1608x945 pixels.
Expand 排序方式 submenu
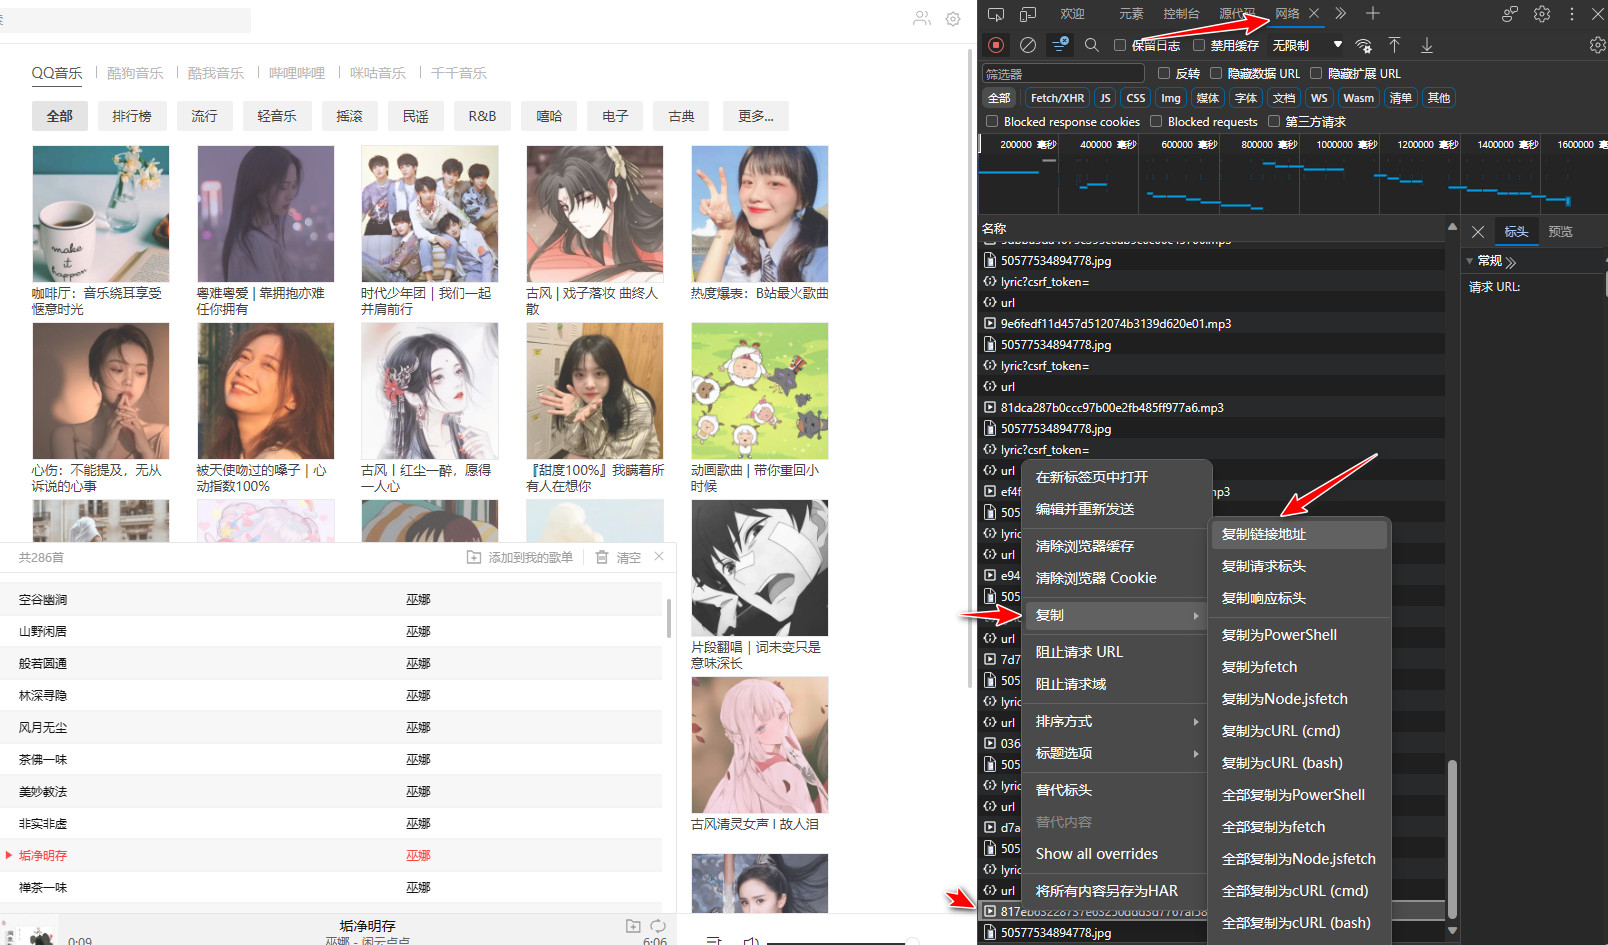1116,721
